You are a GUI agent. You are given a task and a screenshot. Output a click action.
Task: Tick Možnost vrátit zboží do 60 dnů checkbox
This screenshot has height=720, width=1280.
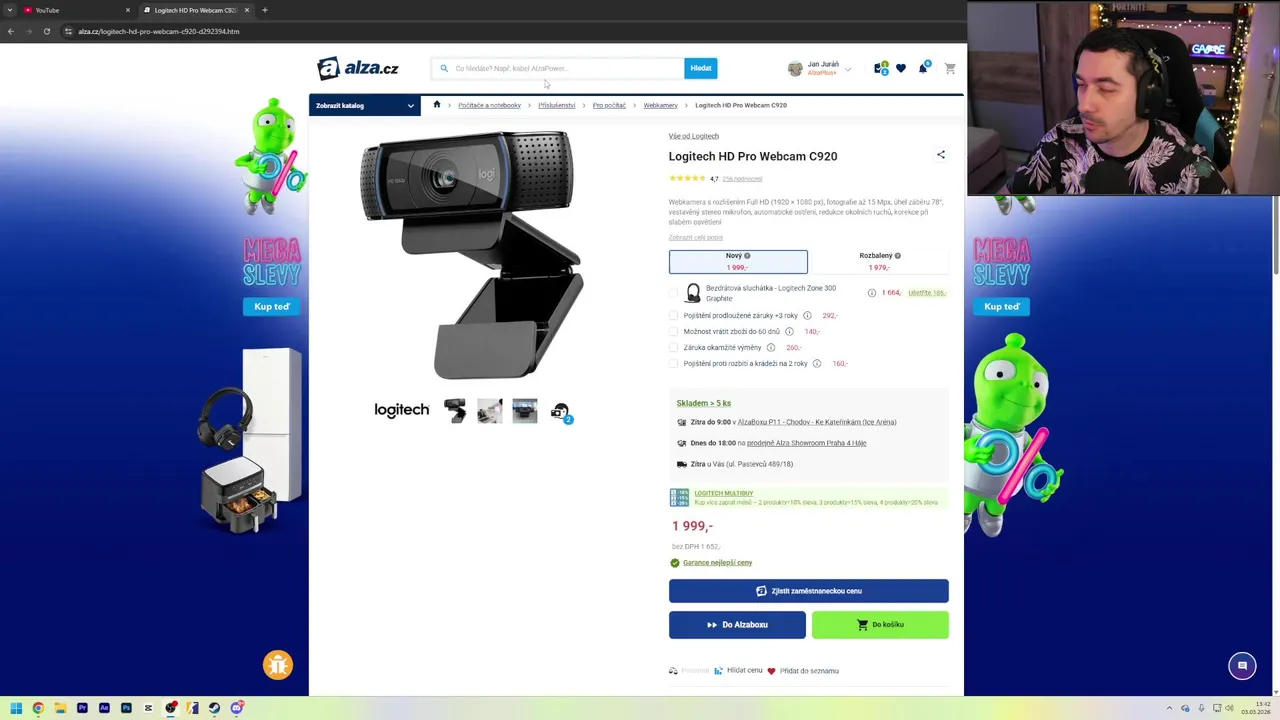point(673,332)
